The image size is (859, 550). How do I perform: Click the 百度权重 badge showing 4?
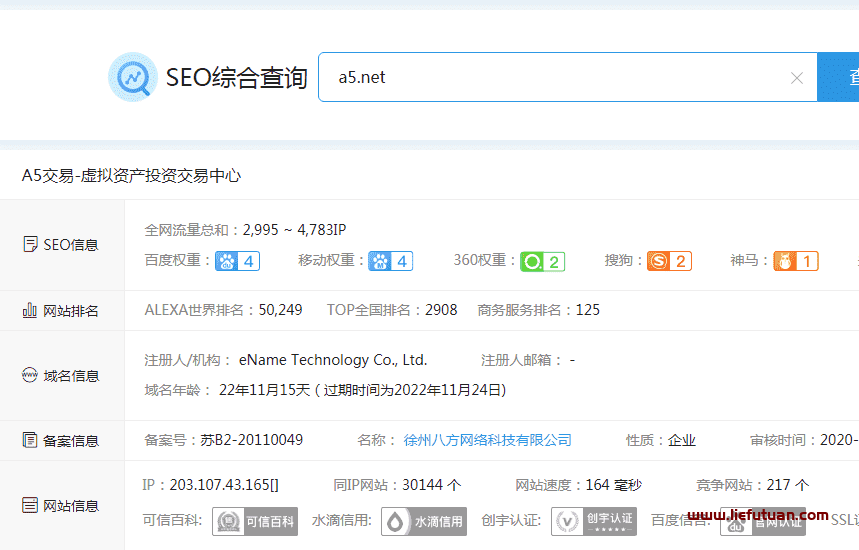(x=238, y=261)
